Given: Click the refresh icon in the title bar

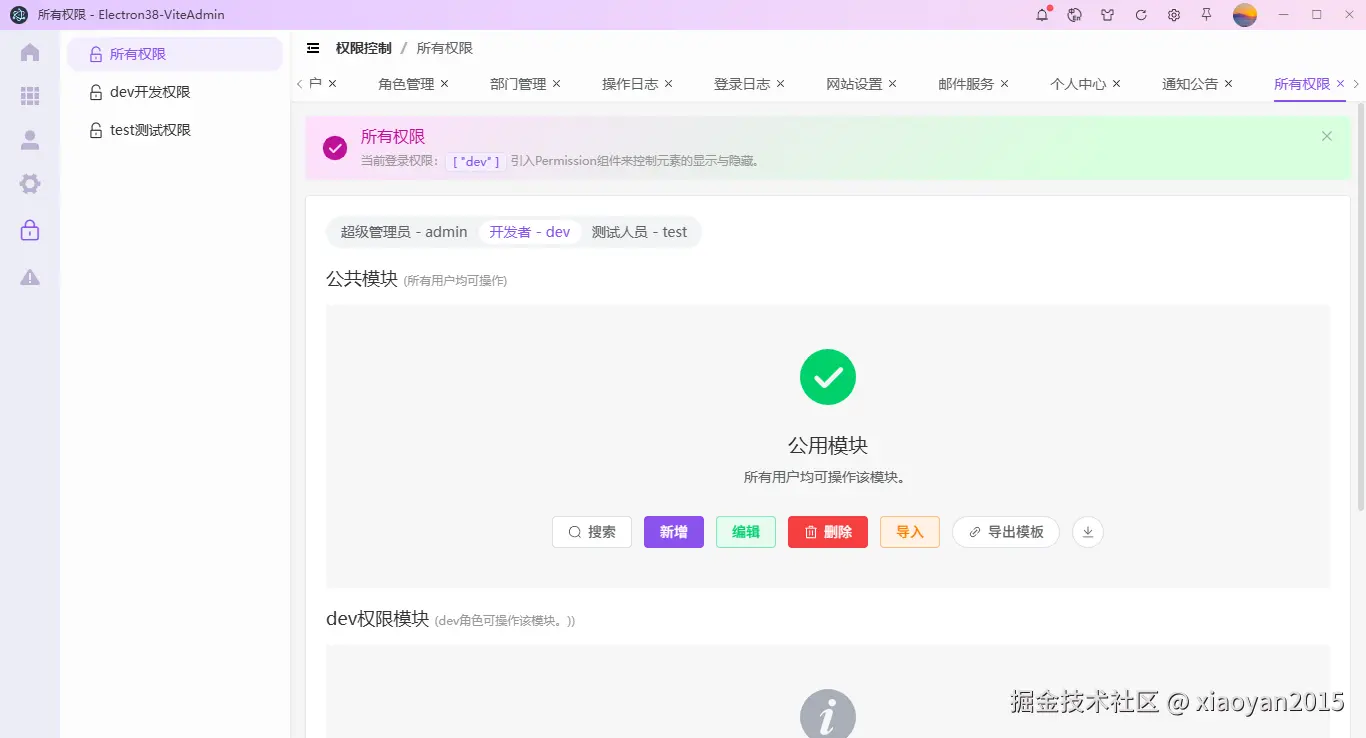Looking at the screenshot, I should tap(1140, 15).
